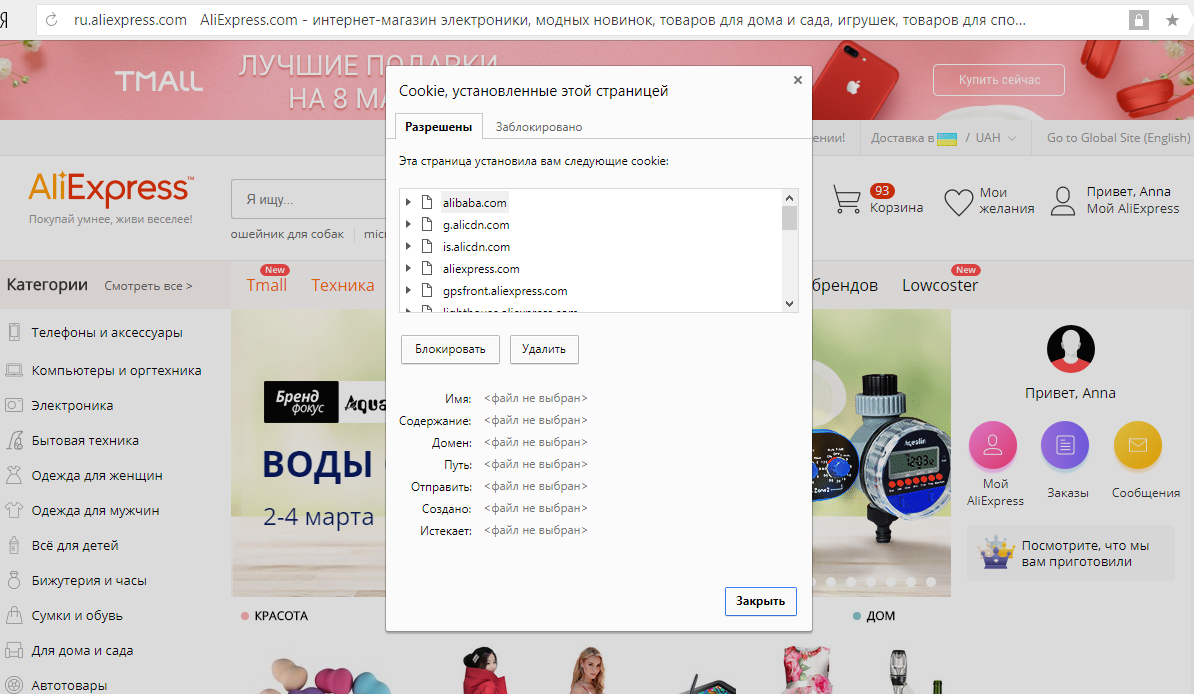The height and width of the screenshot is (694, 1194).
Task: Click the cookie list scroll-up arrow
Action: [x=789, y=198]
